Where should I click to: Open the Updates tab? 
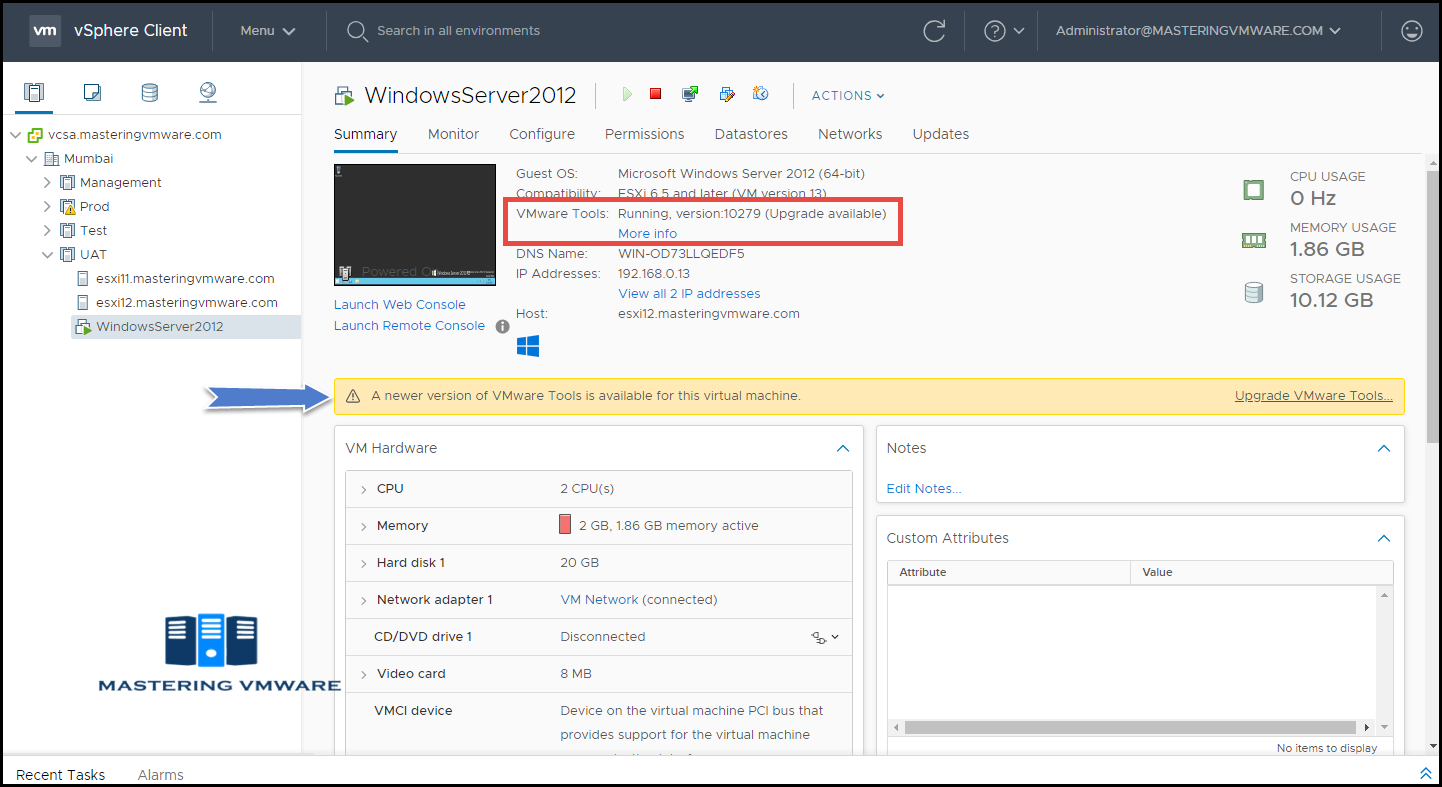pos(941,134)
